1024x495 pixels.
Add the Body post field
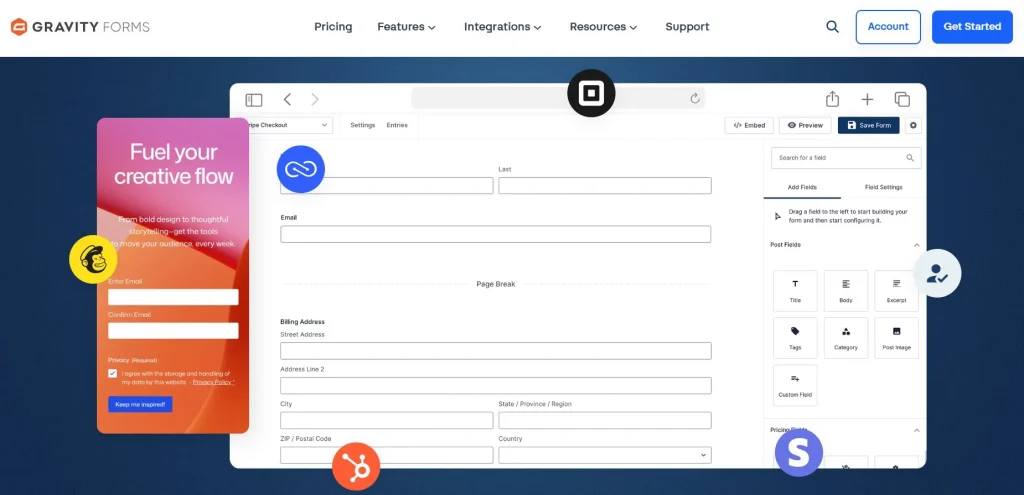coord(846,291)
